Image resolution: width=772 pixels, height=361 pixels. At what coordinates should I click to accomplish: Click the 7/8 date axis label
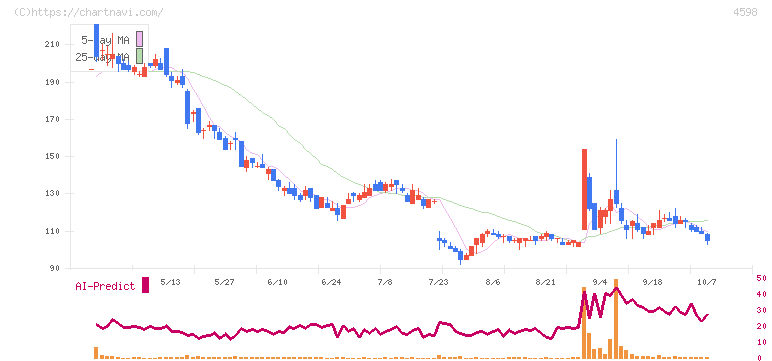pos(385,282)
